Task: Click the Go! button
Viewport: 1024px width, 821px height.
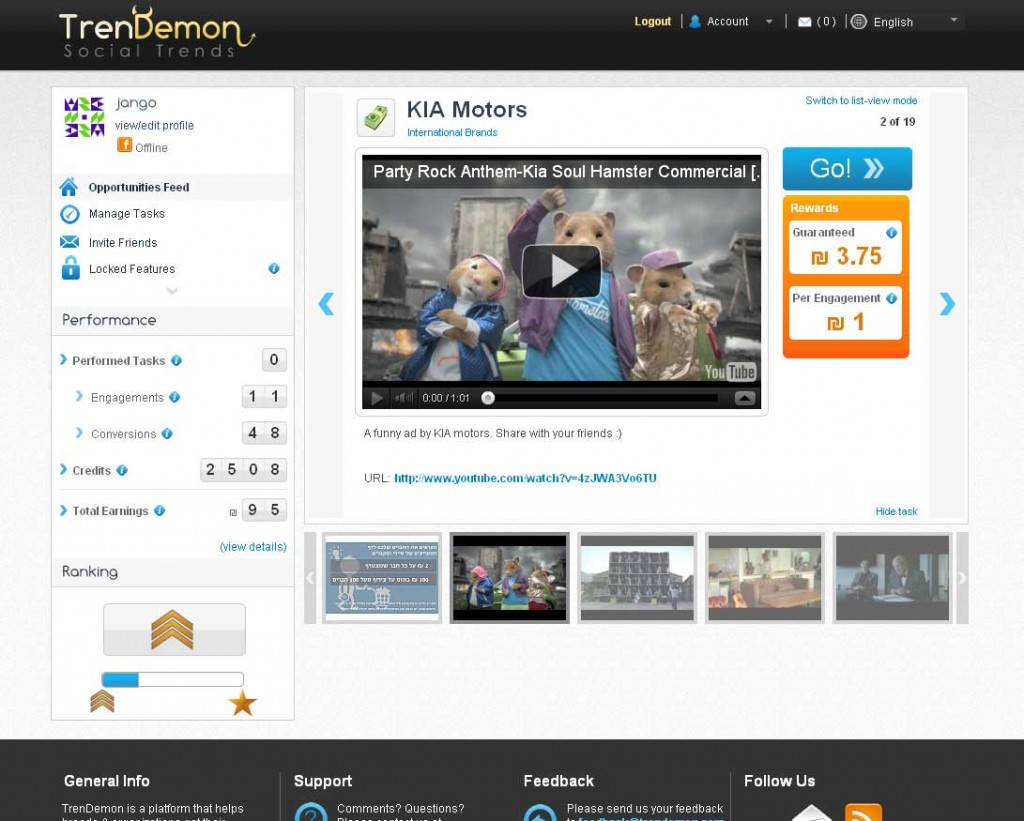Action: (x=847, y=169)
